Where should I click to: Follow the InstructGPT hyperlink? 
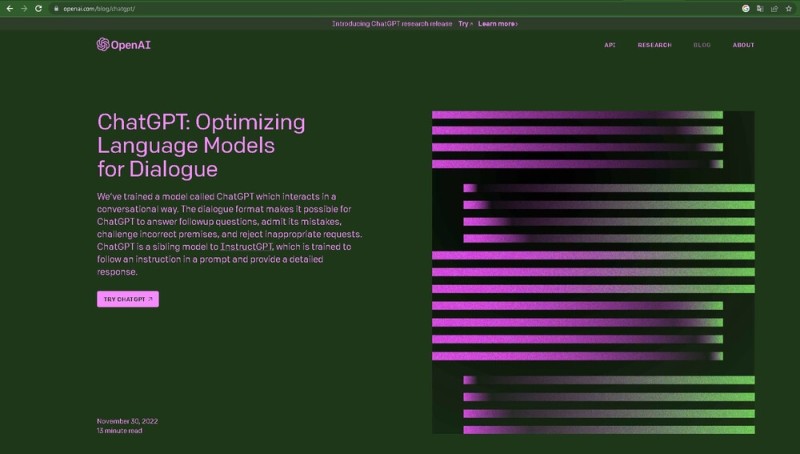[x=246, y=246]
